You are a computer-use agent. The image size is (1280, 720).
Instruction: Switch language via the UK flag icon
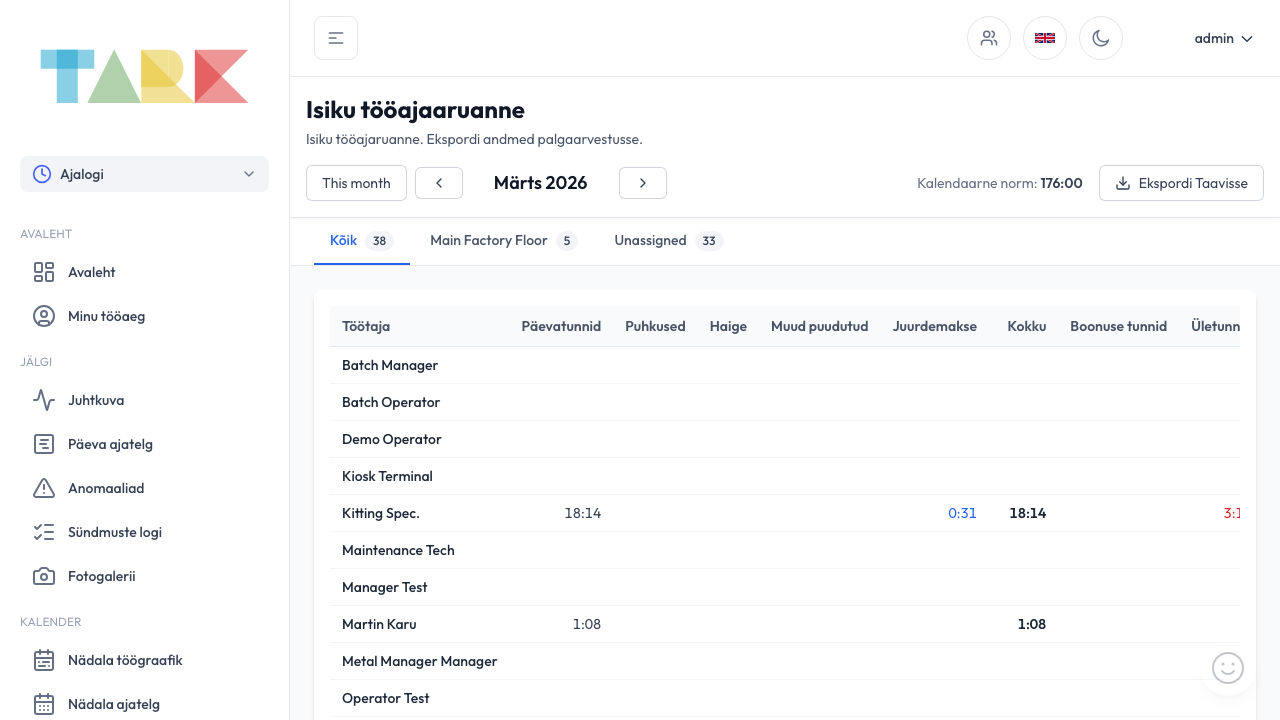pos(1045,38)
